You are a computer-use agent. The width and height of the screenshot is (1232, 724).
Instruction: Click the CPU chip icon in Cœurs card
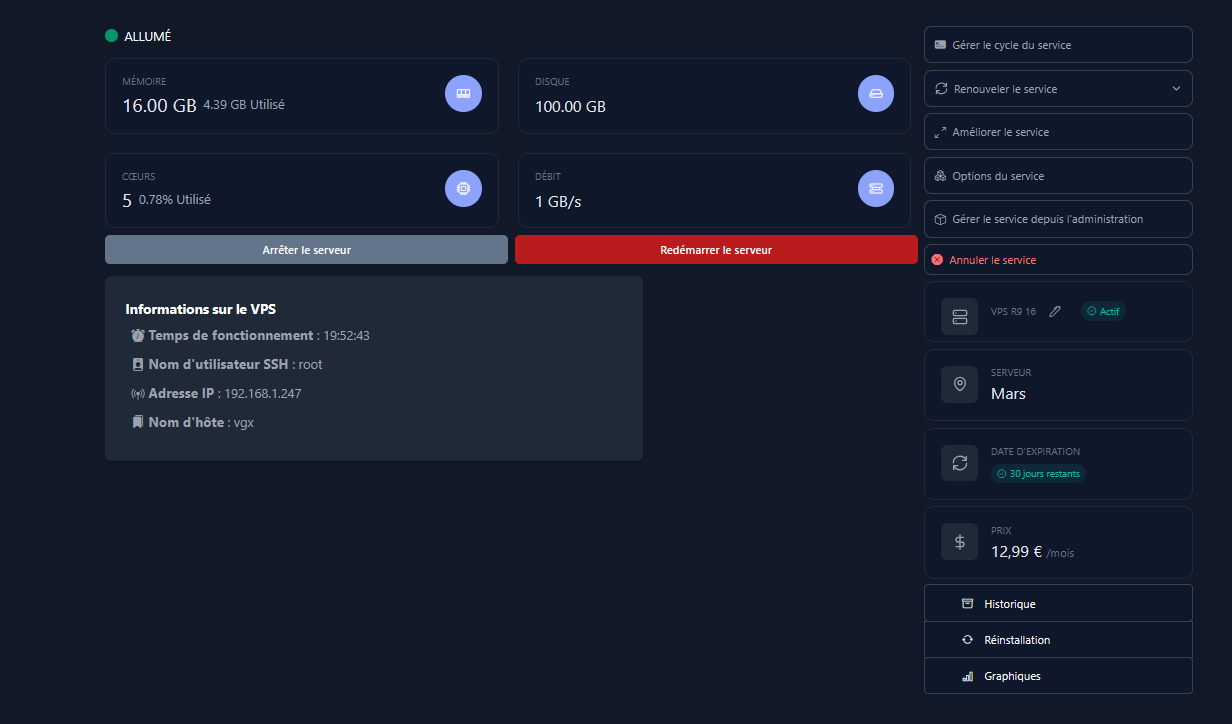(463, 188)
